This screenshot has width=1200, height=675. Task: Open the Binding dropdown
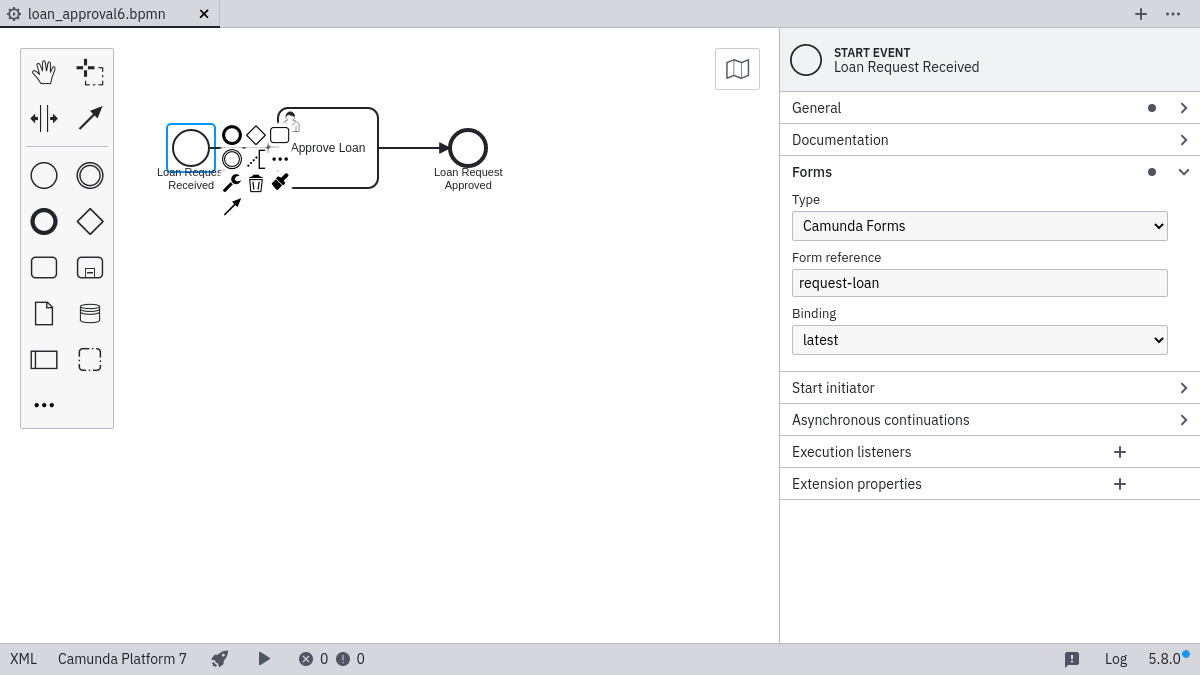(x=979, y=340)
